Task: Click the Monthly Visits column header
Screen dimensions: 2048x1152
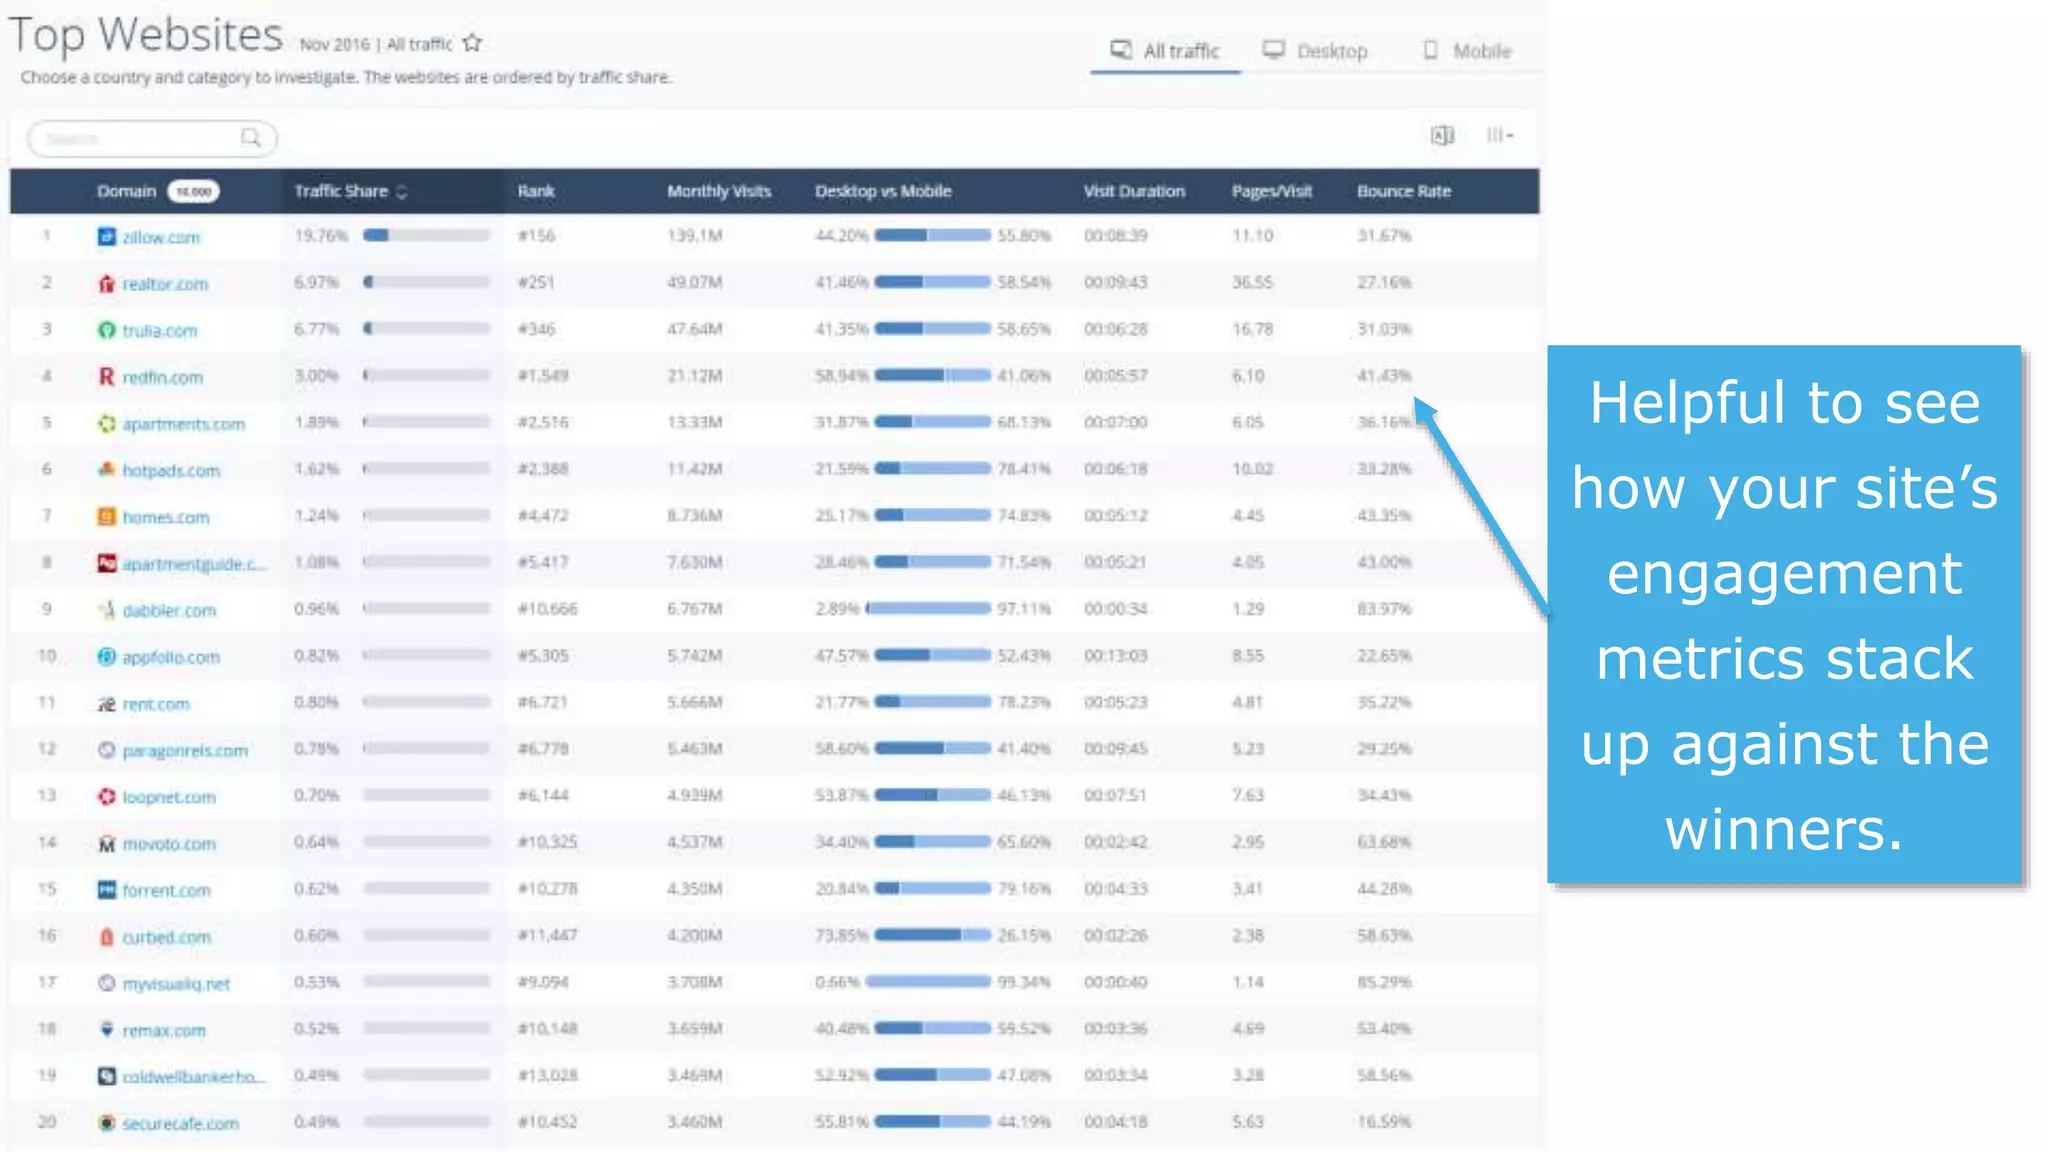Action: tap(719, 191)
